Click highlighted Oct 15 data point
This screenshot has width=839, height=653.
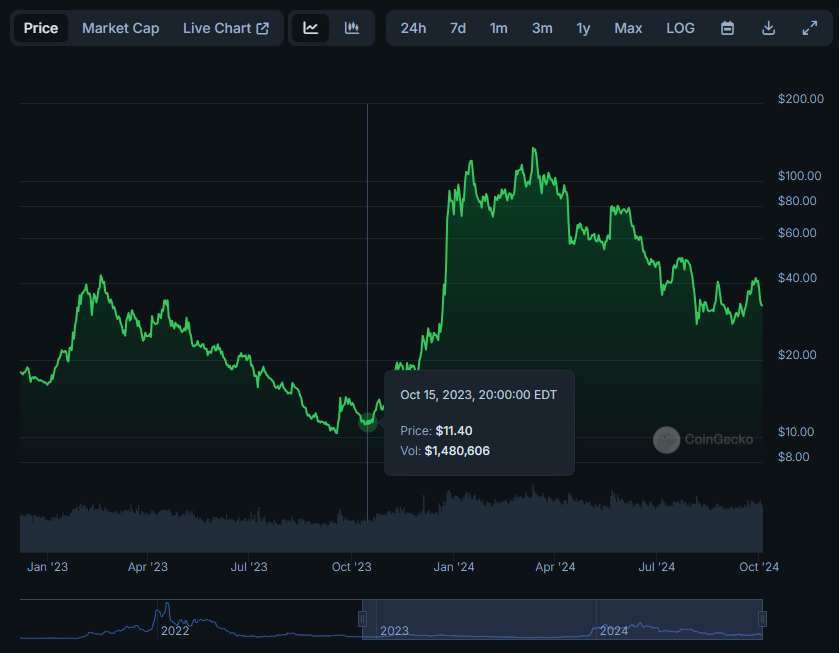tap(368, 422)
